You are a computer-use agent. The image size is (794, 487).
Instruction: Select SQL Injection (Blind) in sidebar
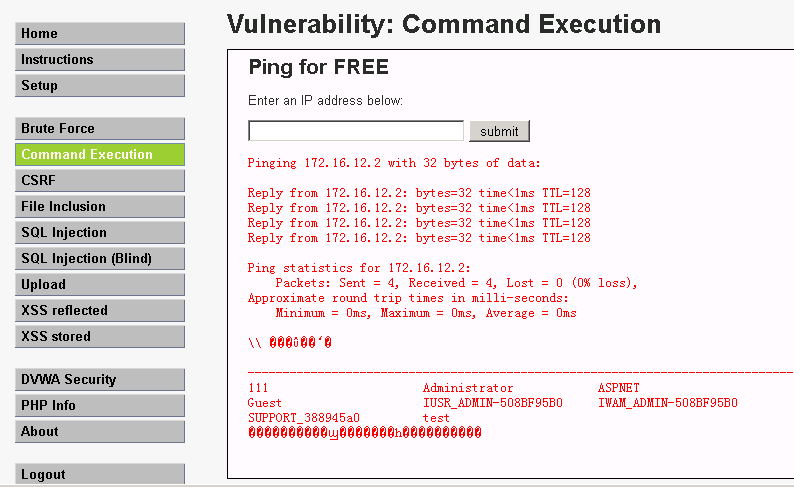tap(100, 259)
